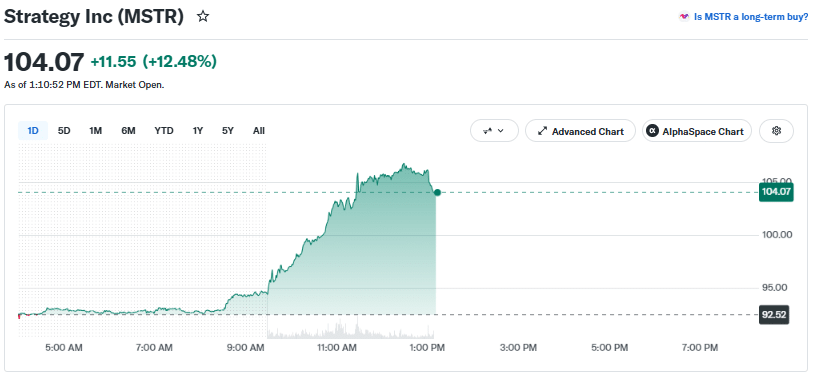Image resolution: width=817 pixels, height=373 pixels.
Task: Click the 'Is MSTR a long-term buy?' link
Action: click(751, 17)
